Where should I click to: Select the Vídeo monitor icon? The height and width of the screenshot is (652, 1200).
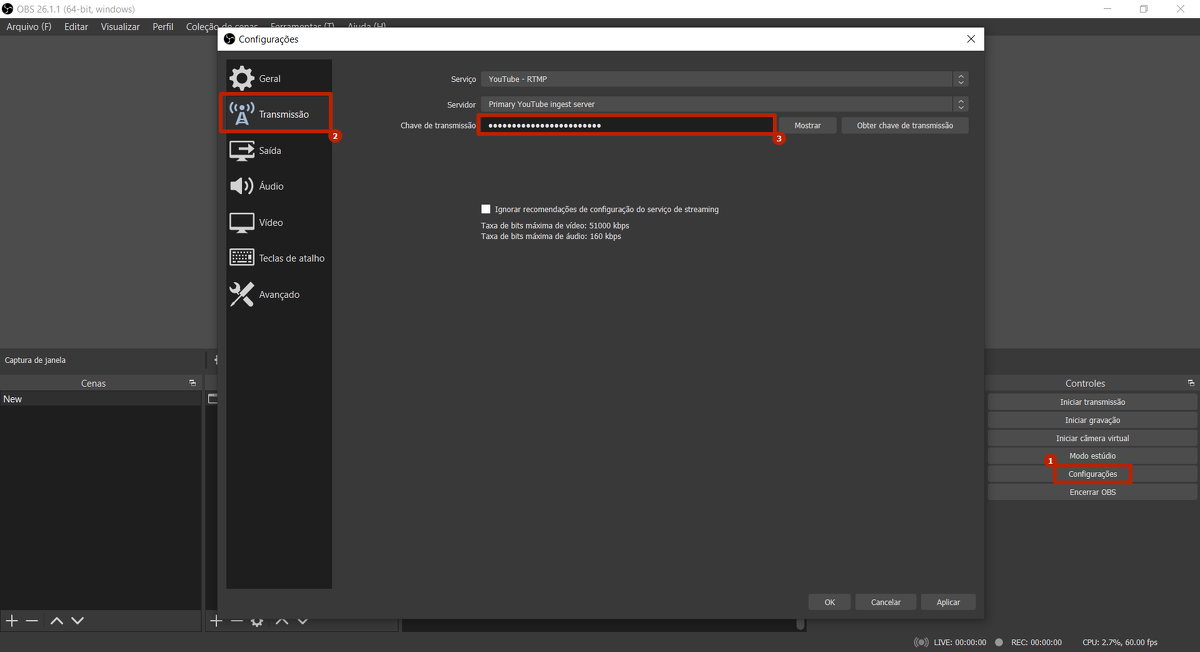pyautogui.click(x=241, y=222)
